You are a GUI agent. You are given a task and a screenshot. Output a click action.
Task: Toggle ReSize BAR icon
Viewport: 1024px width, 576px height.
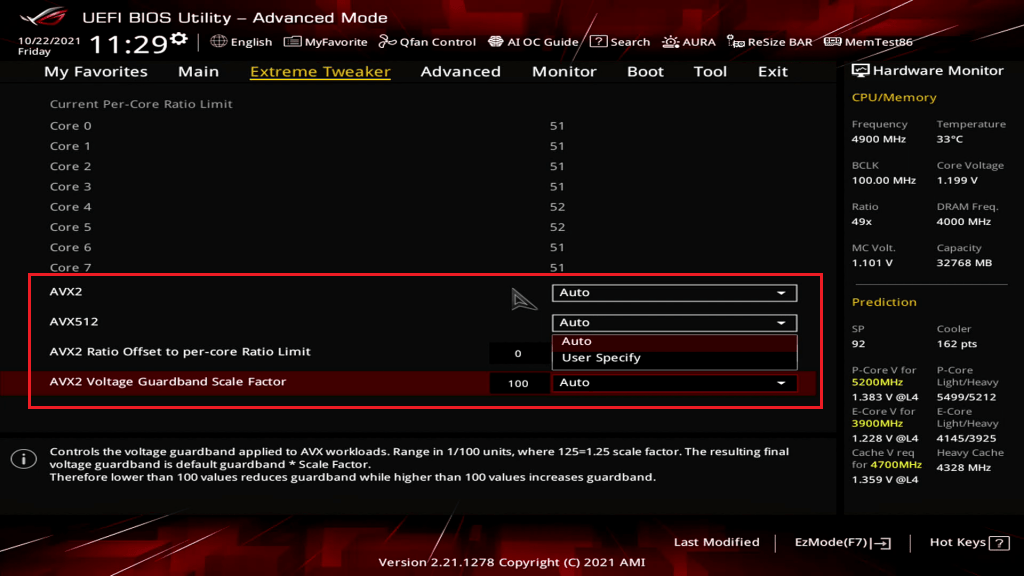pos(735,42)
